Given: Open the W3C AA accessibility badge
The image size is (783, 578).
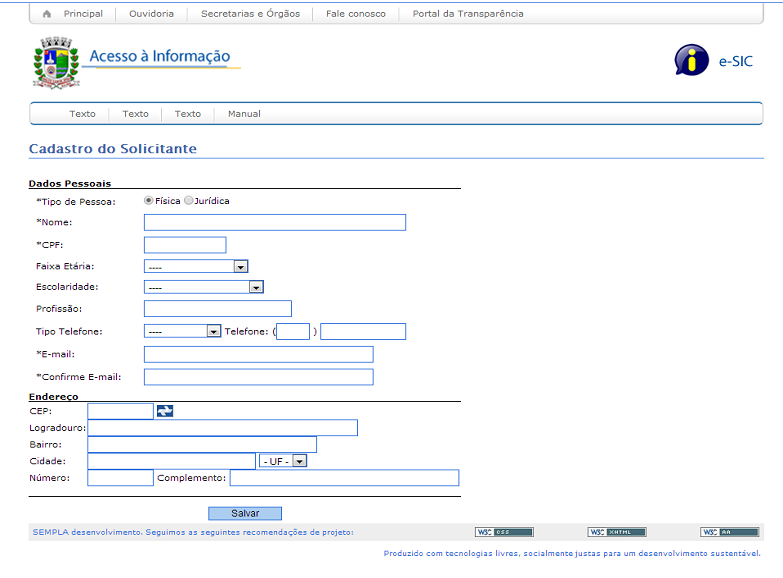Looking at the screenshot, I should click(x=729, y=532).
